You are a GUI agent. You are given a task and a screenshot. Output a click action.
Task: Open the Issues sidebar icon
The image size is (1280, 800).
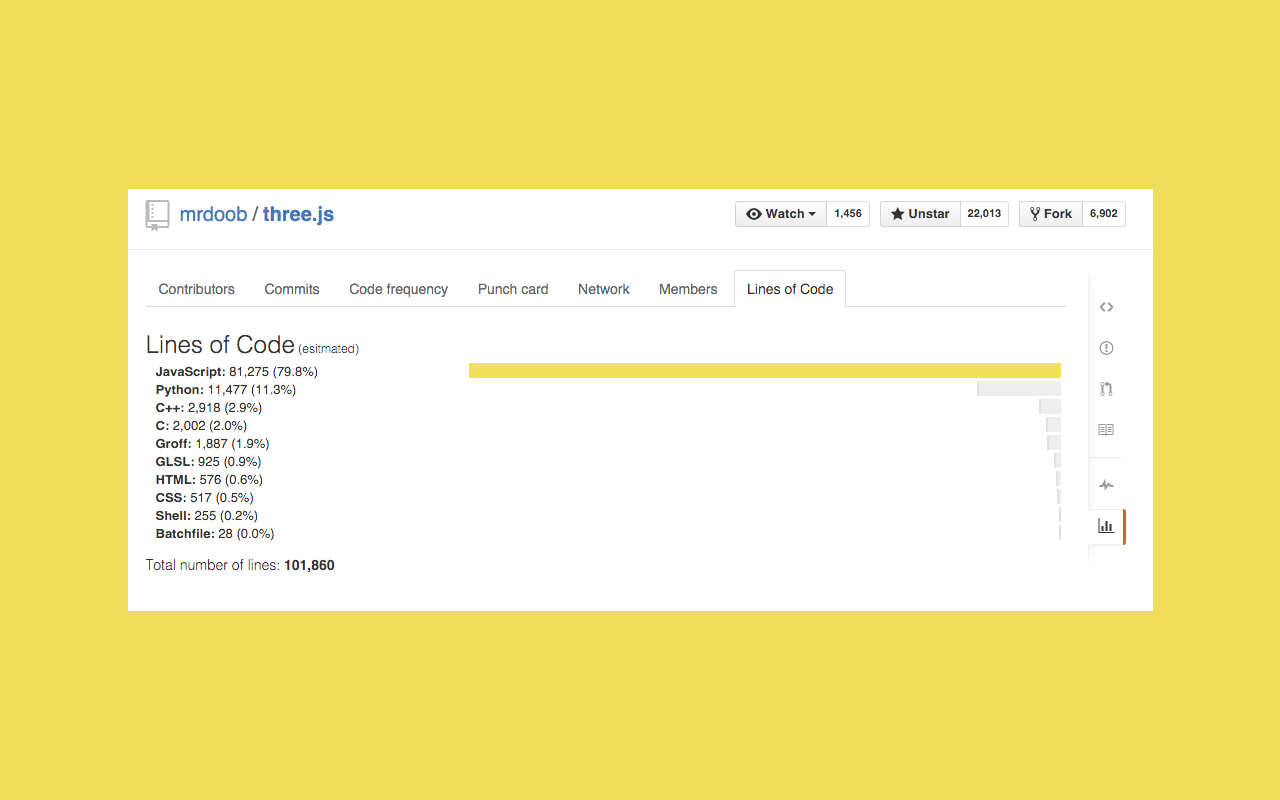[1106, 348]
